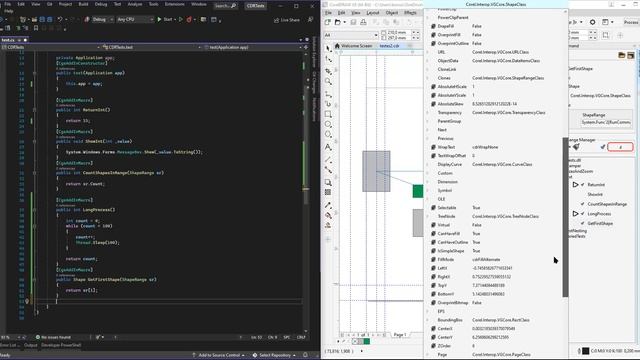This screenshot has height=360, width=640.
Task: Select the Text tool in CorelDRAW toolbox
Action: coord(328,147)
